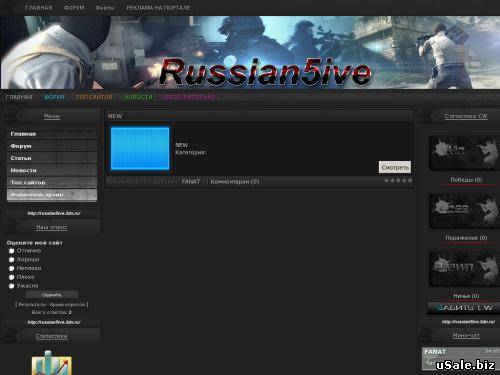
Task: Select the Ужасно poll option
Action: [x=11, y=286]
